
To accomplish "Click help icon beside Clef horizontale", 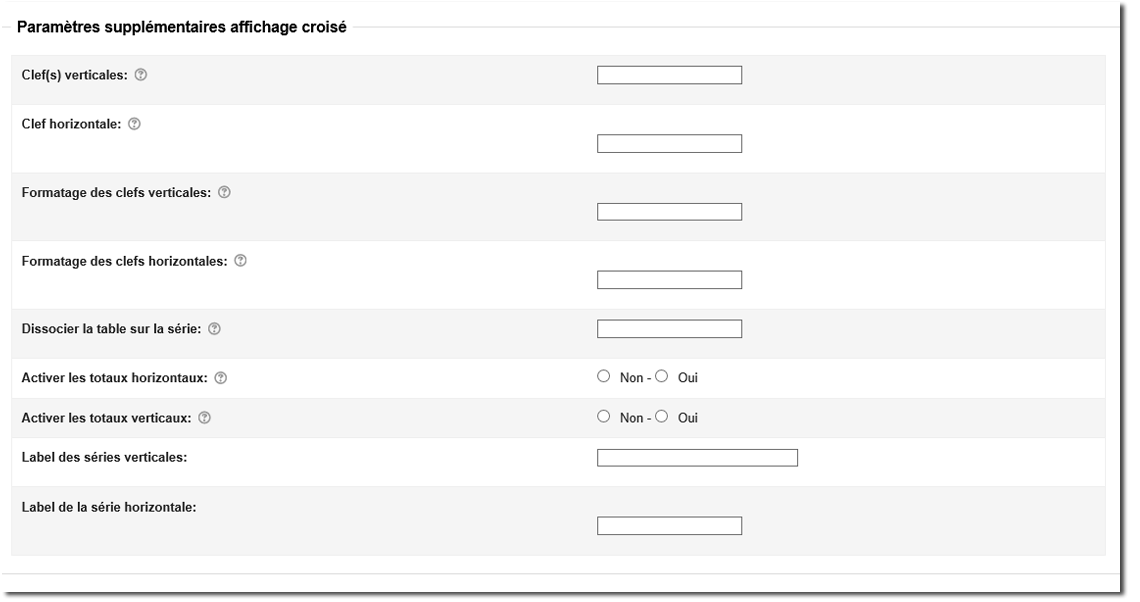I will click(135, 124).
